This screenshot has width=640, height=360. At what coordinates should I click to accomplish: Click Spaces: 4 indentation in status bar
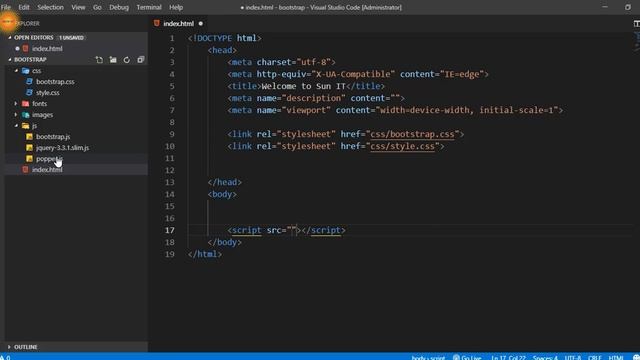click(x=545, y=358)
